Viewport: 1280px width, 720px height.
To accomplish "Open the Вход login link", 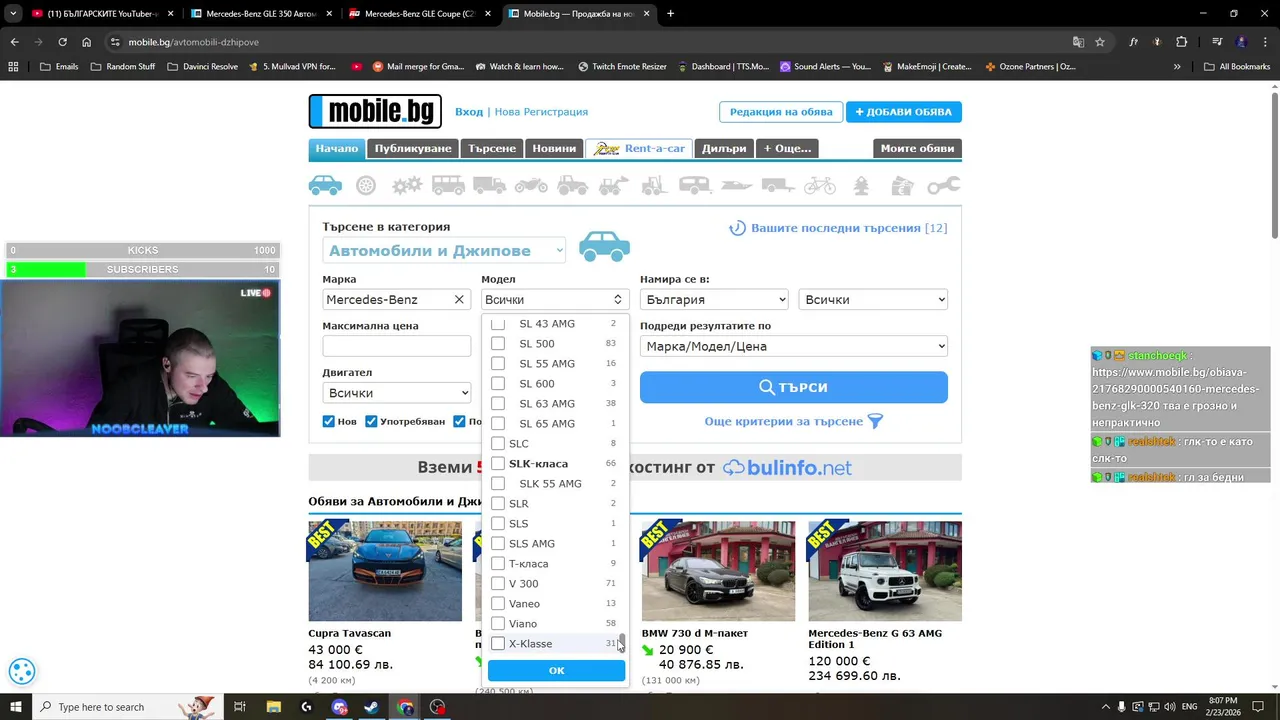I will pyautogui.click(x=469, y=112).
